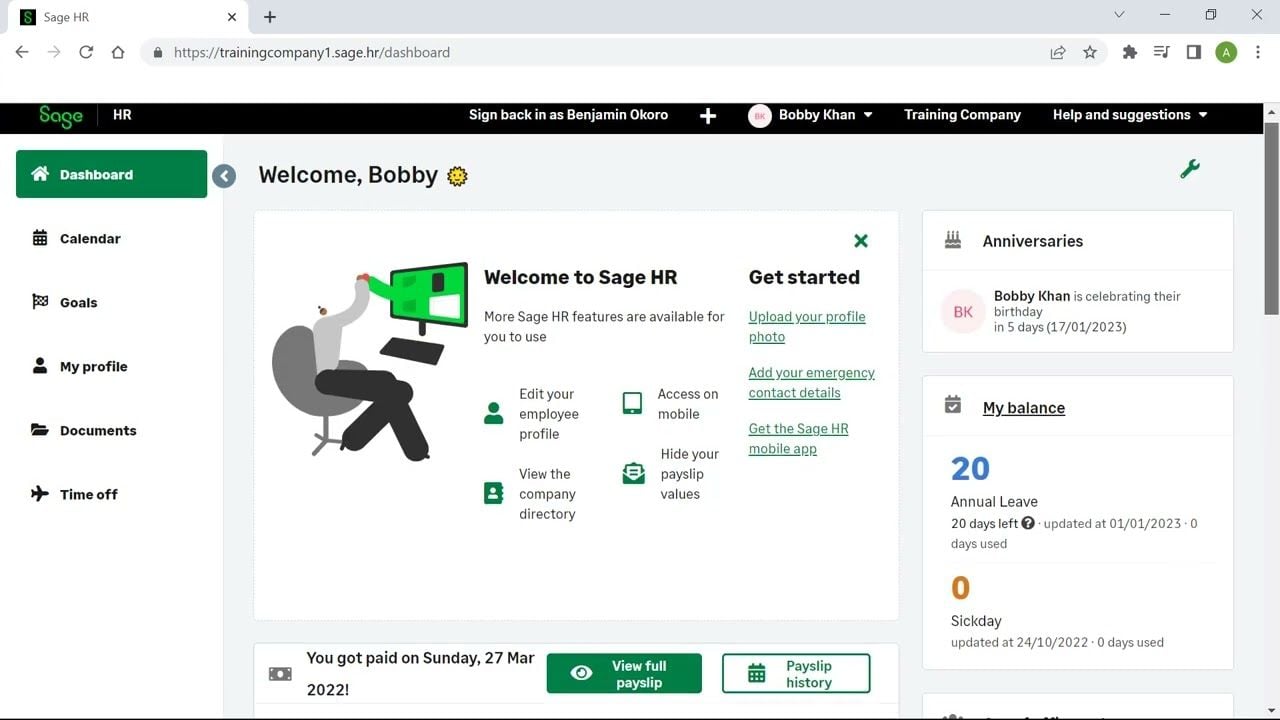Click the Hide your payslip values text

pos(689,474)
